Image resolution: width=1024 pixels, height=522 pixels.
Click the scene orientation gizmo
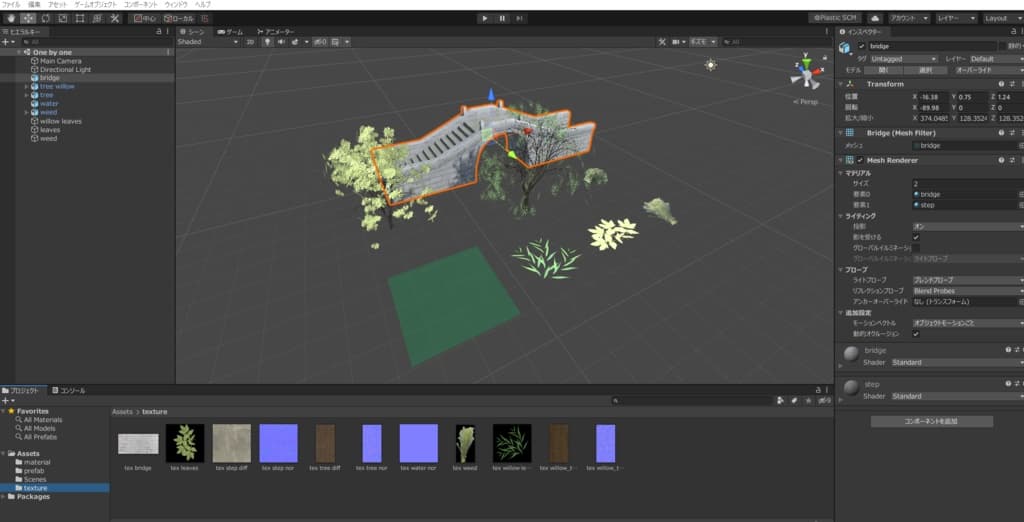point(804,74)
